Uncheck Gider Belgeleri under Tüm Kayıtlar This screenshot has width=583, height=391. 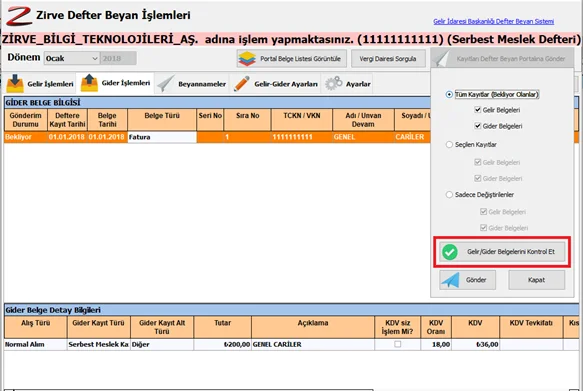(x=478, y=126)
